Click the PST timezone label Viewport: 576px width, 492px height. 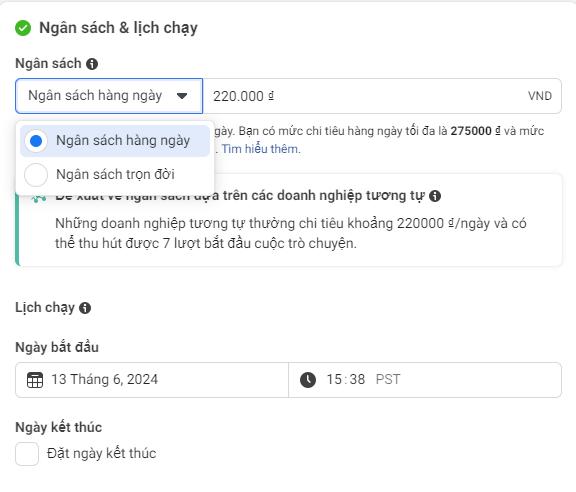388,380
